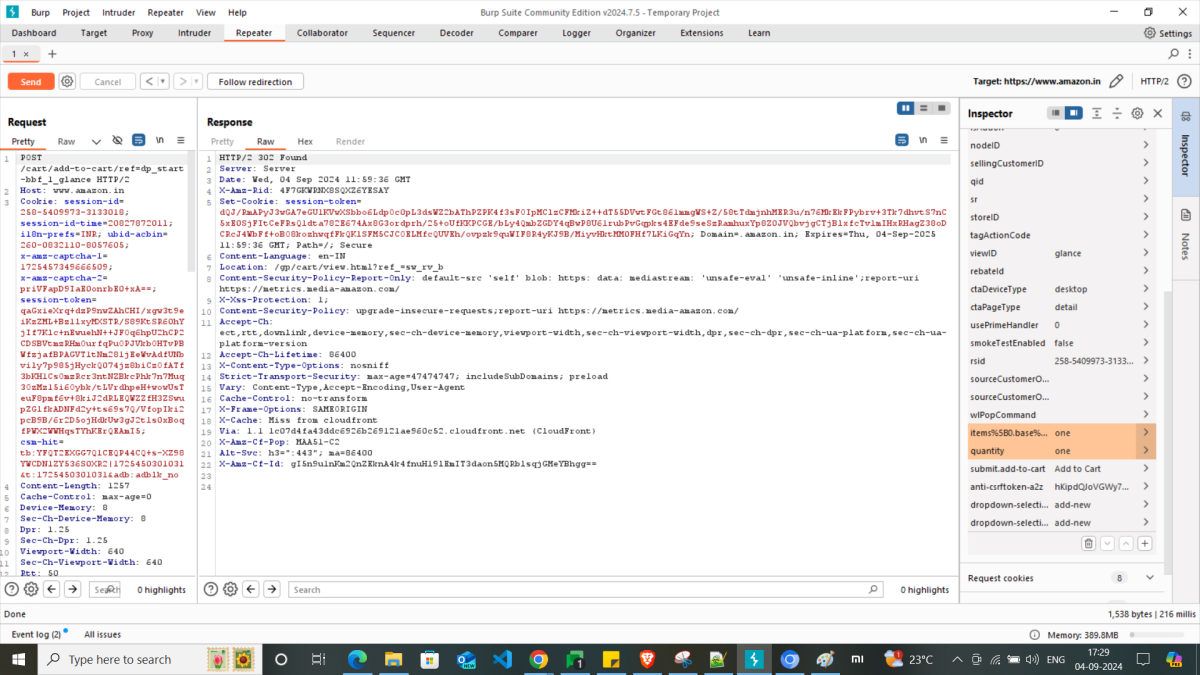This screenshot has width=1200, height=675.
Task: Delete selected Inspector parameter trash icon
Action: (x=1089, y=543)
